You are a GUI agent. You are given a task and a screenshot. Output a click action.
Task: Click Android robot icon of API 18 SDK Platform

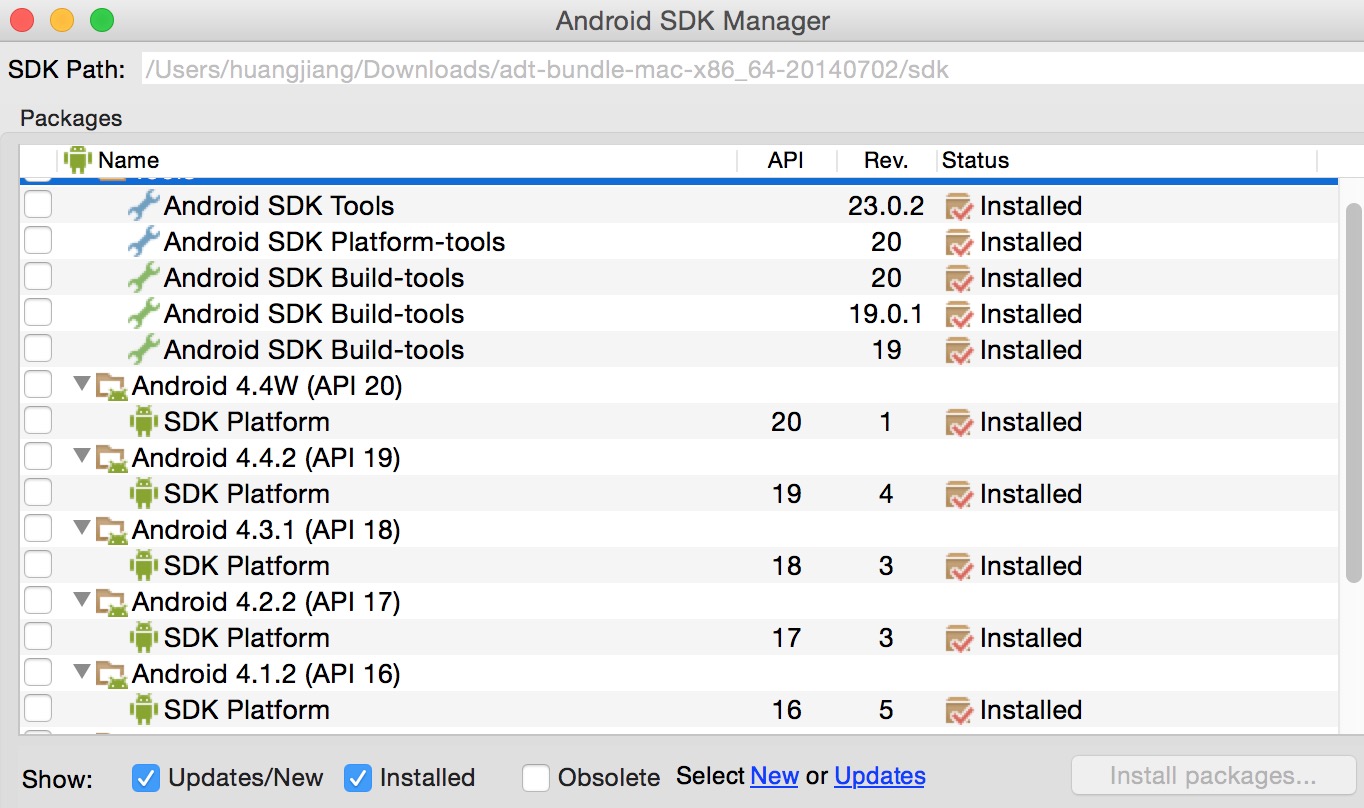[x=144, y=566]
